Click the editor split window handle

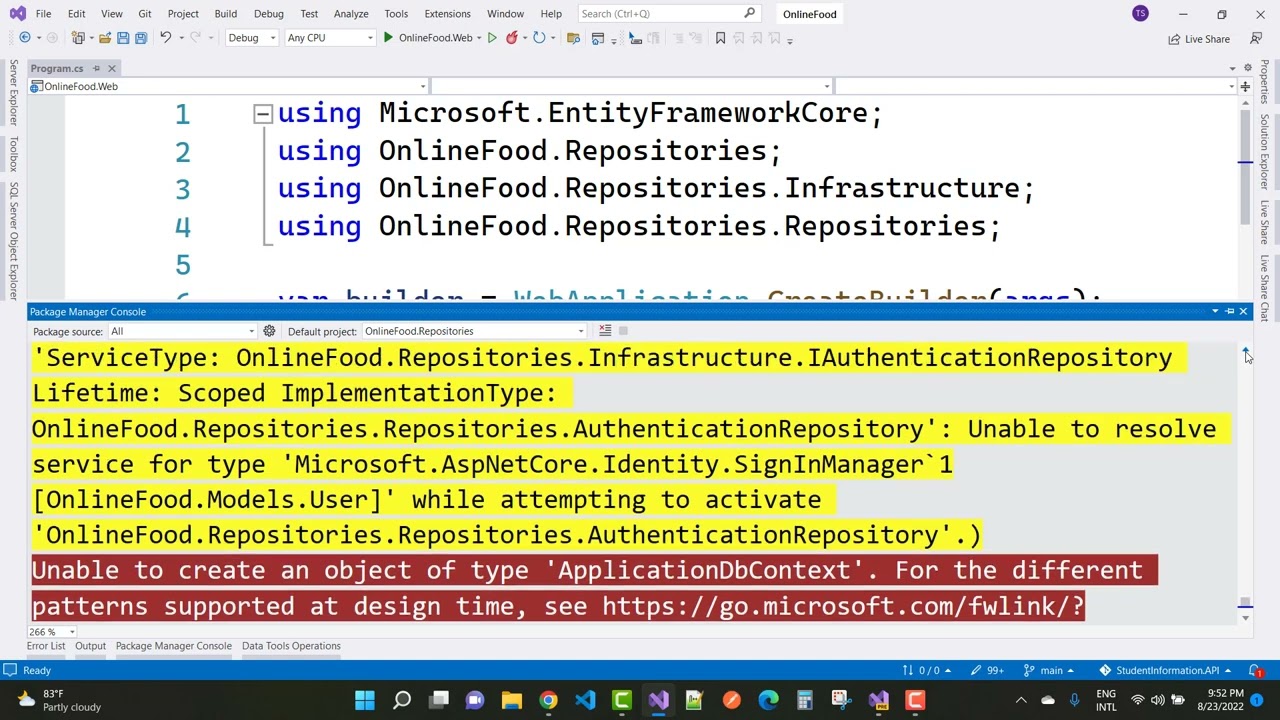[x=1245, y=87]
